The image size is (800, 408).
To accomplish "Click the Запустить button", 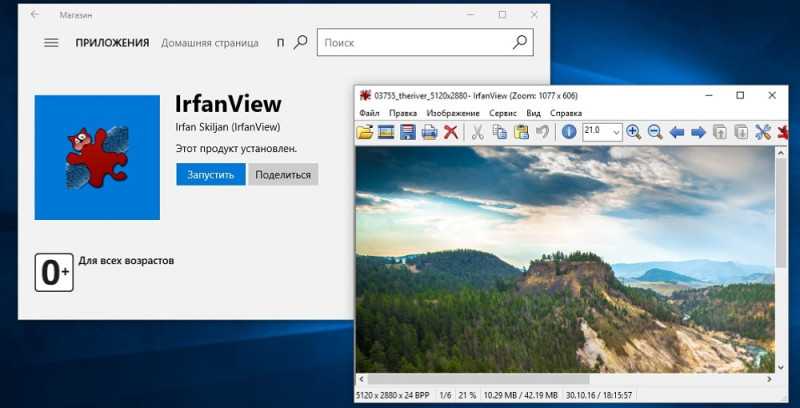I will (211, 174).
